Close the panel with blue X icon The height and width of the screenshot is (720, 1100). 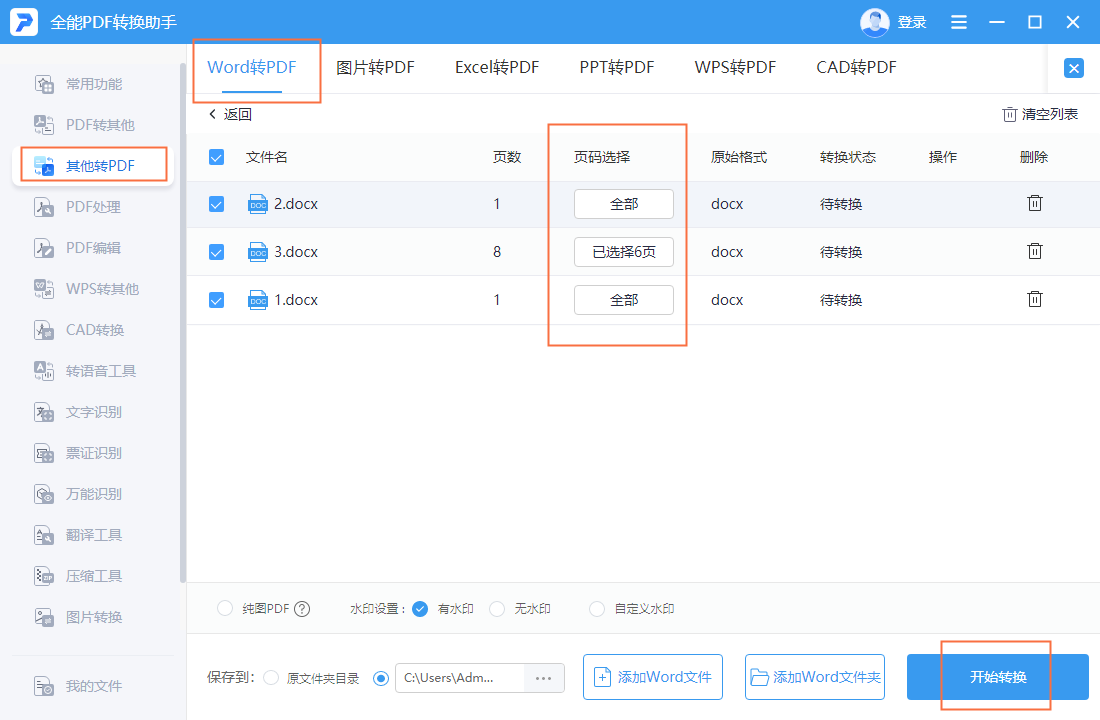(x=1074, y=68)
